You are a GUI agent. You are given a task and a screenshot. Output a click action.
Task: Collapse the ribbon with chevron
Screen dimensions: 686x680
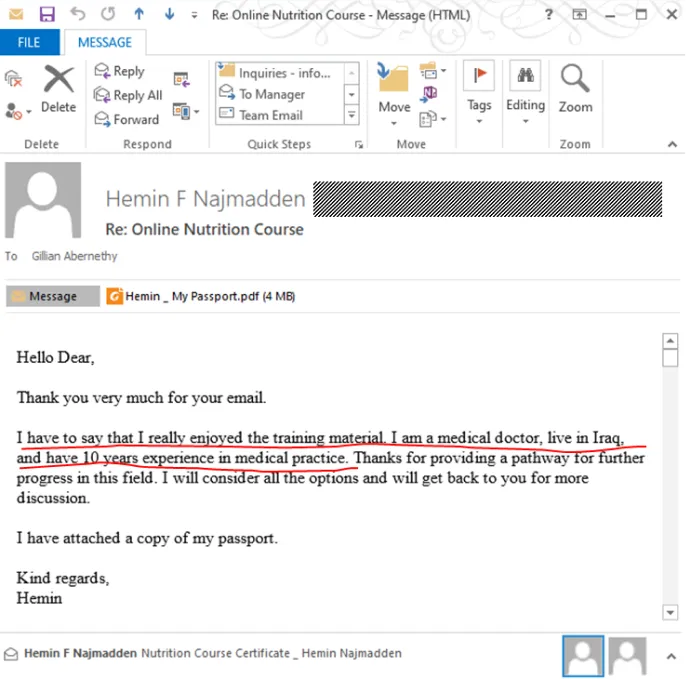point(672,144)
